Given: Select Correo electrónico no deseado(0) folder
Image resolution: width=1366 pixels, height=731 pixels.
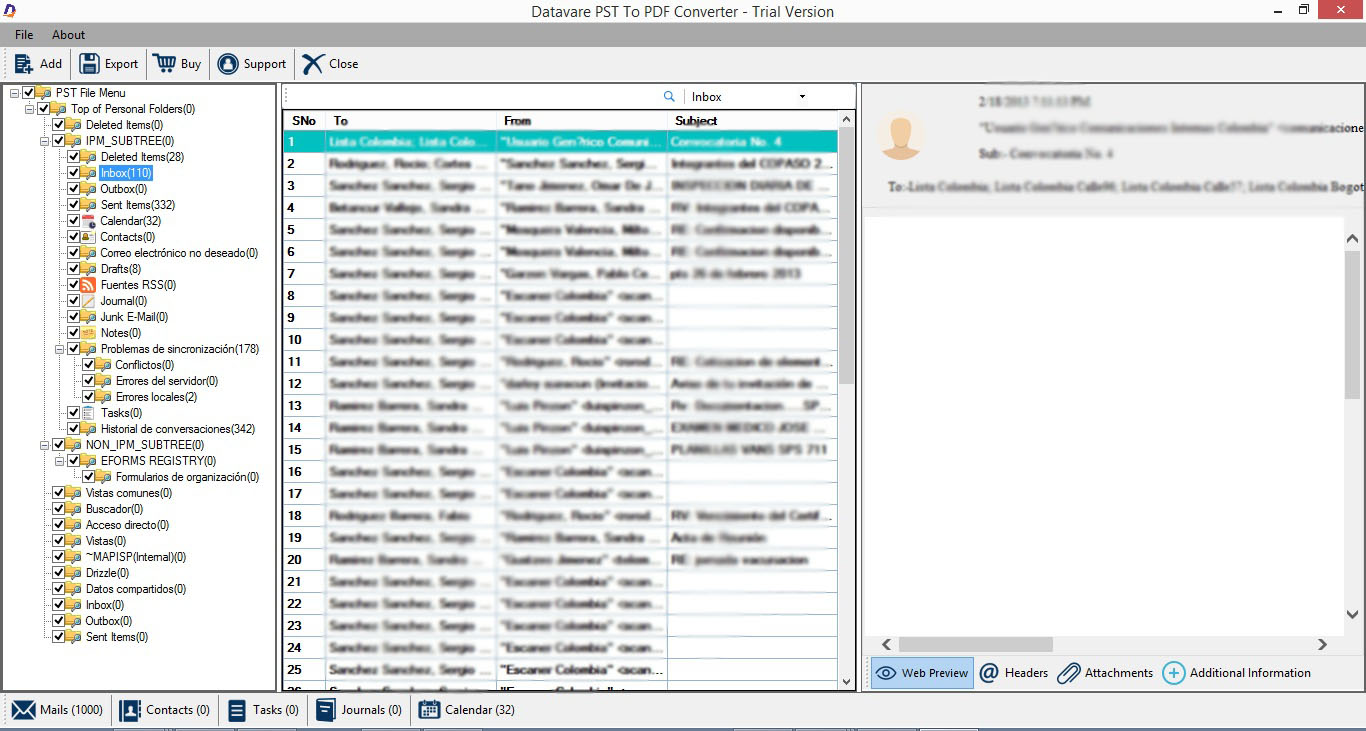Looking at the screenshot, I should click(x=178, y=253).
